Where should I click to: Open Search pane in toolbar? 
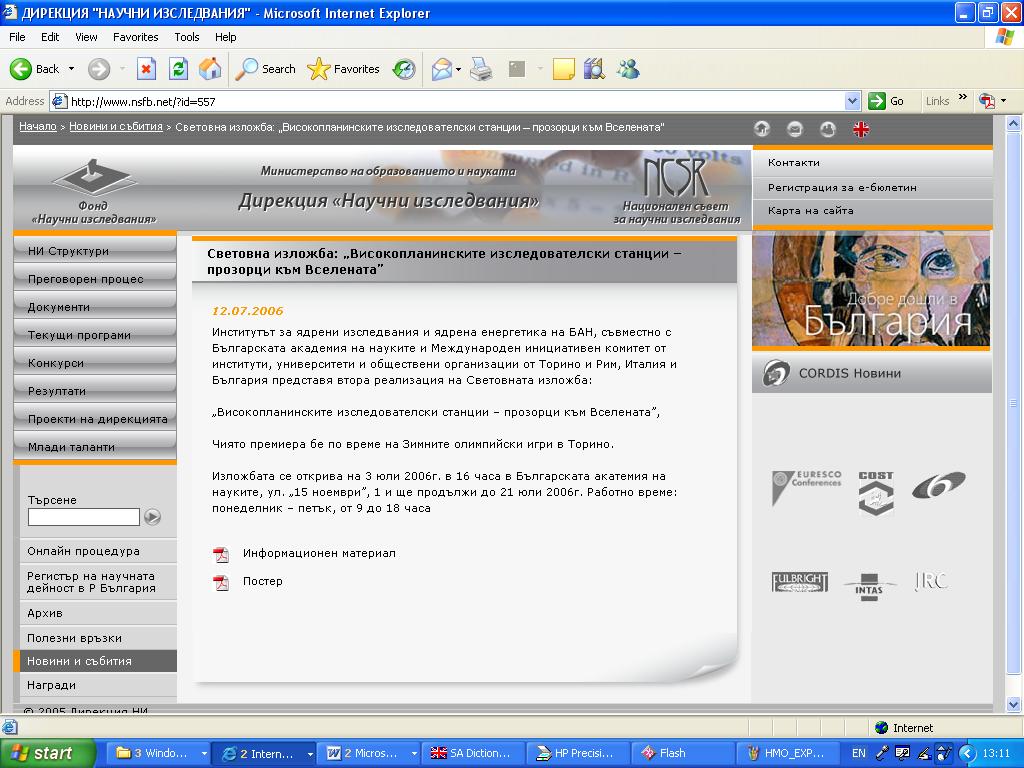click(x=265, y=69)
